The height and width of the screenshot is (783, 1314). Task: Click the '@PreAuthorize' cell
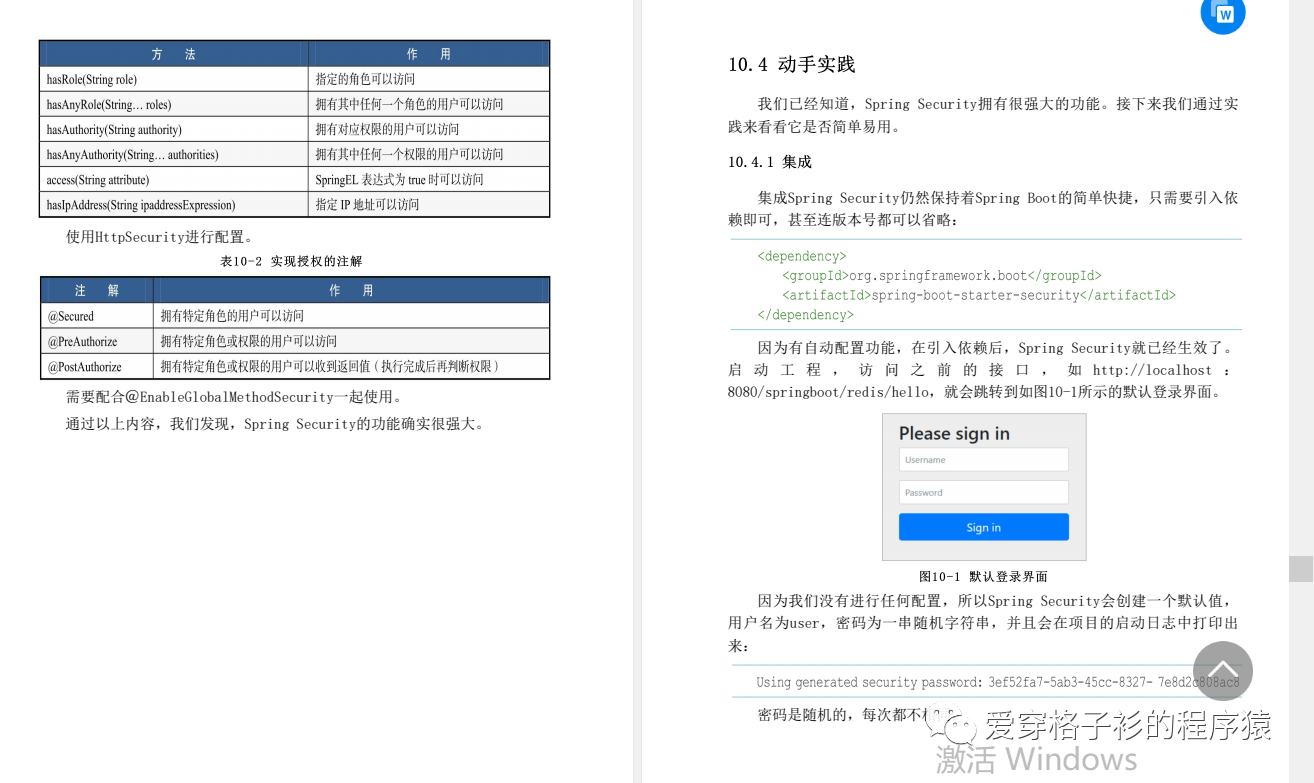tap(97, 341)
